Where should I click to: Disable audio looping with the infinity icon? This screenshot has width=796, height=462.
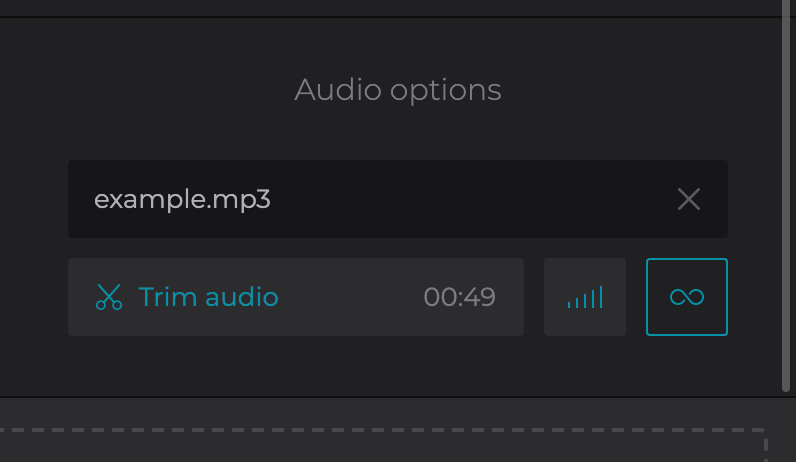click(687, 297)
